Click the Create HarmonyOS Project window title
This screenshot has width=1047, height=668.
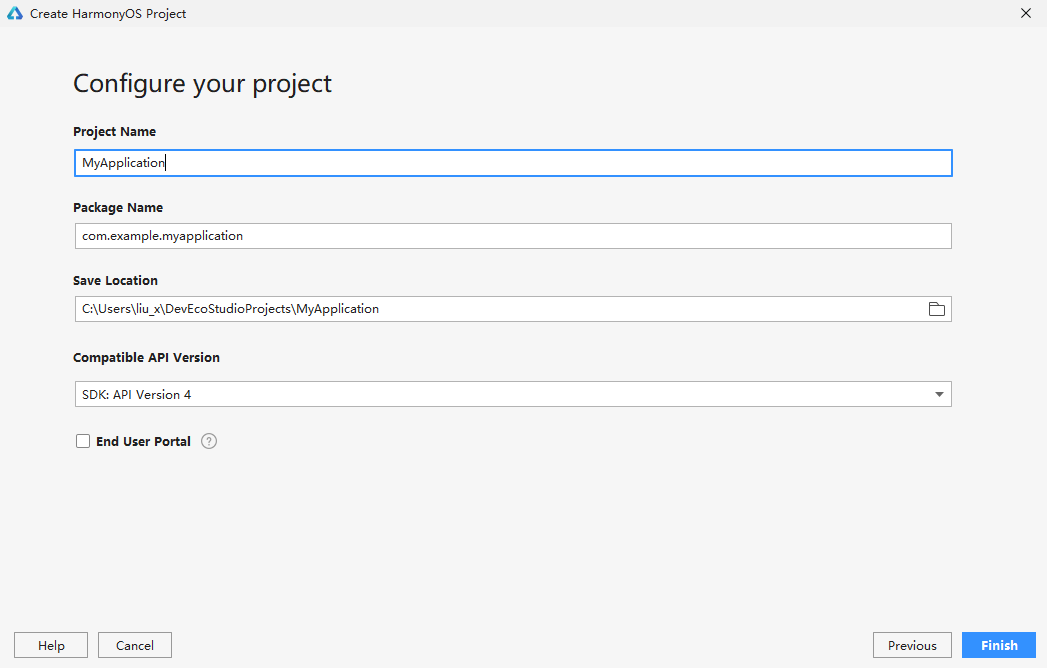[x=108, y=14]
